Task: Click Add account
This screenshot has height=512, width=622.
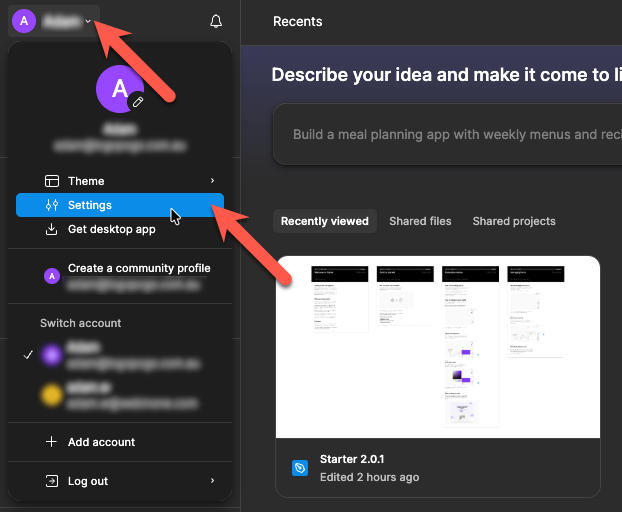Action: pos(120,442)
